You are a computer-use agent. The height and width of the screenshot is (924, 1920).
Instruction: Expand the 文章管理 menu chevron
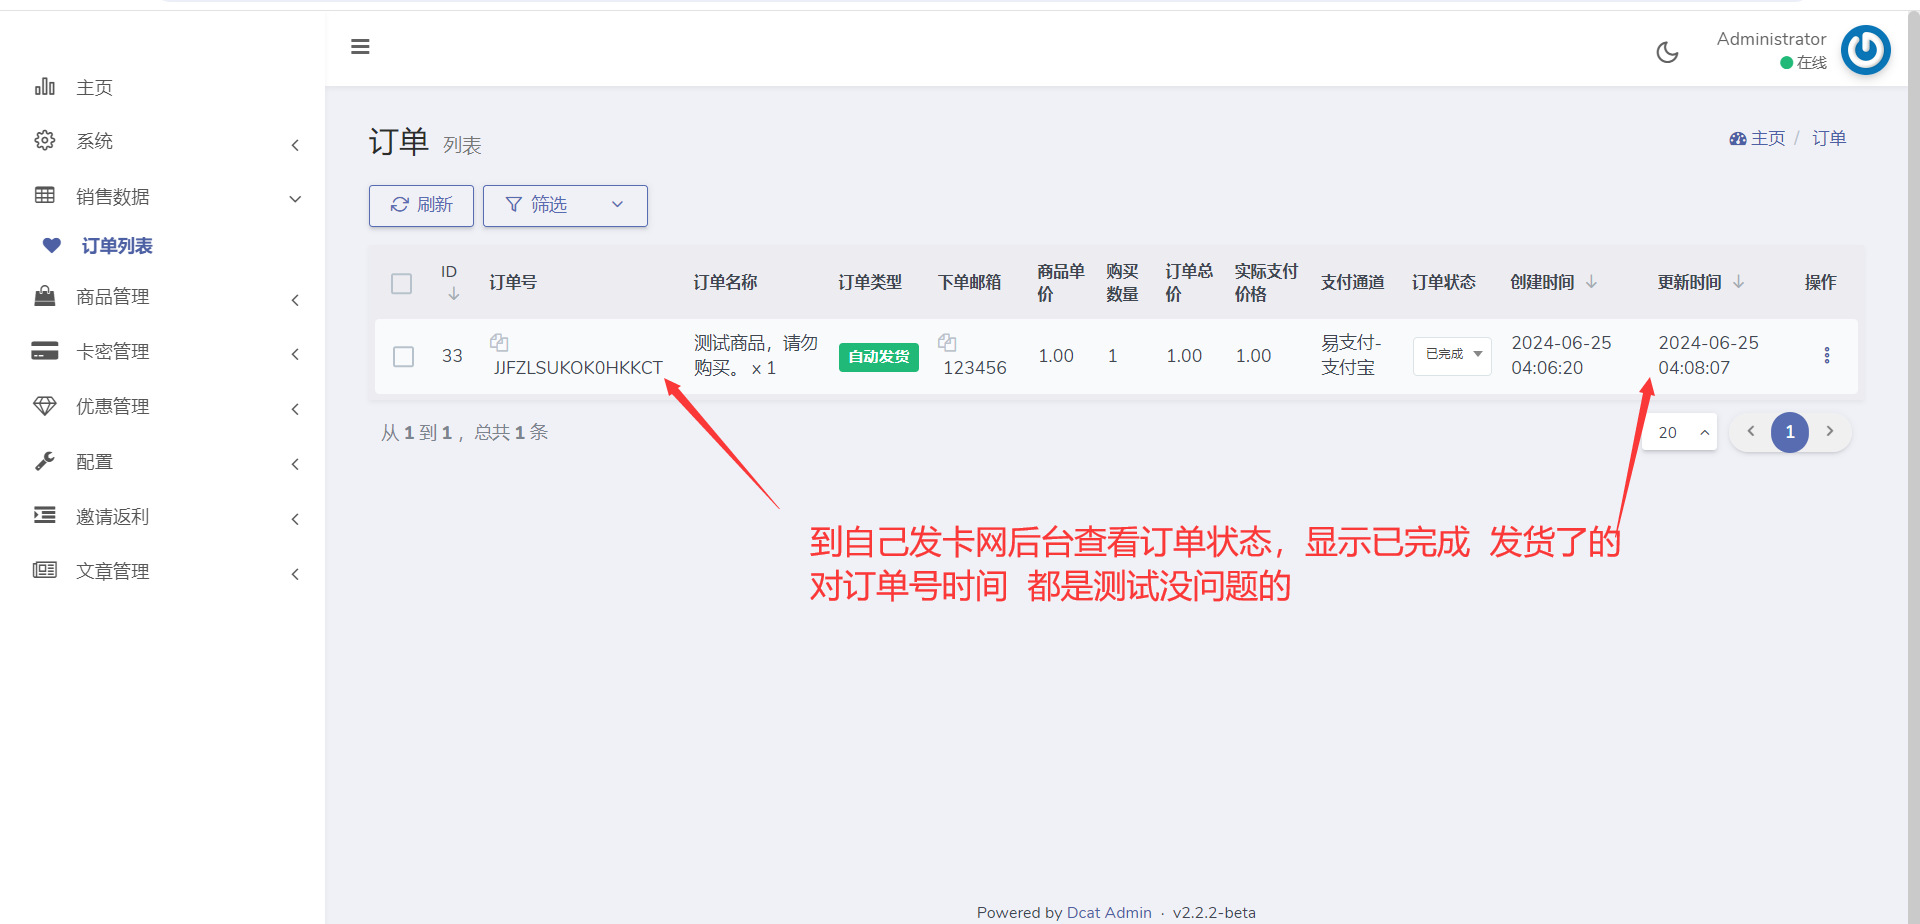(x=295, y=575)
